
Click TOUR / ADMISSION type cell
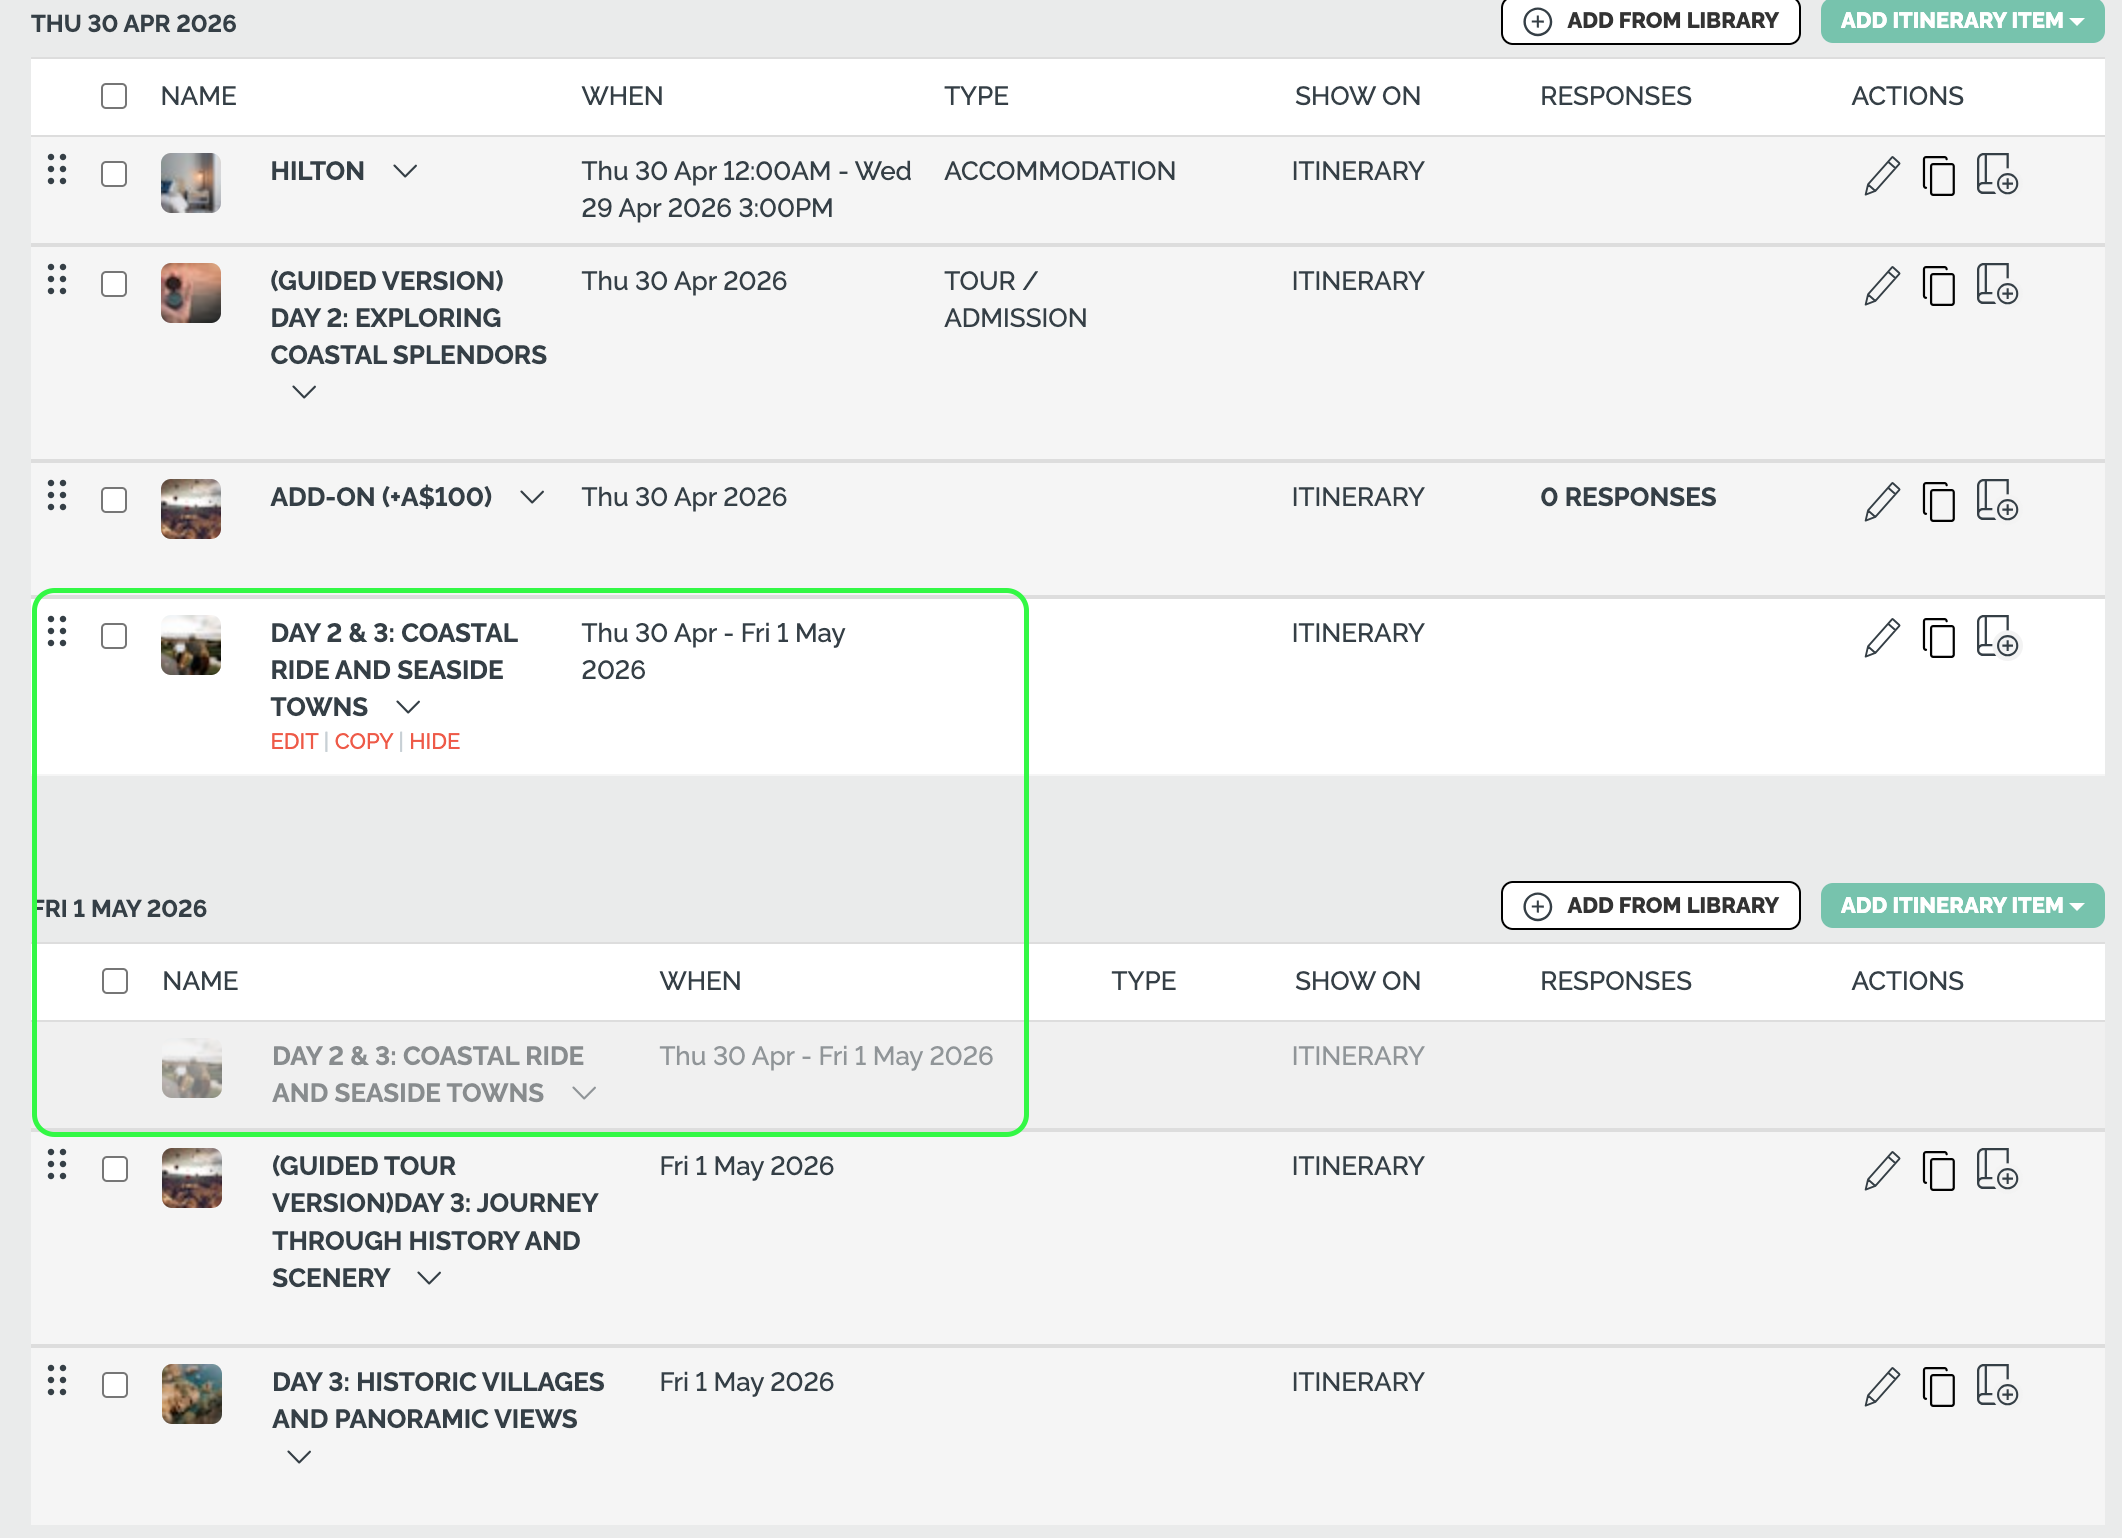coord(1015,299)
